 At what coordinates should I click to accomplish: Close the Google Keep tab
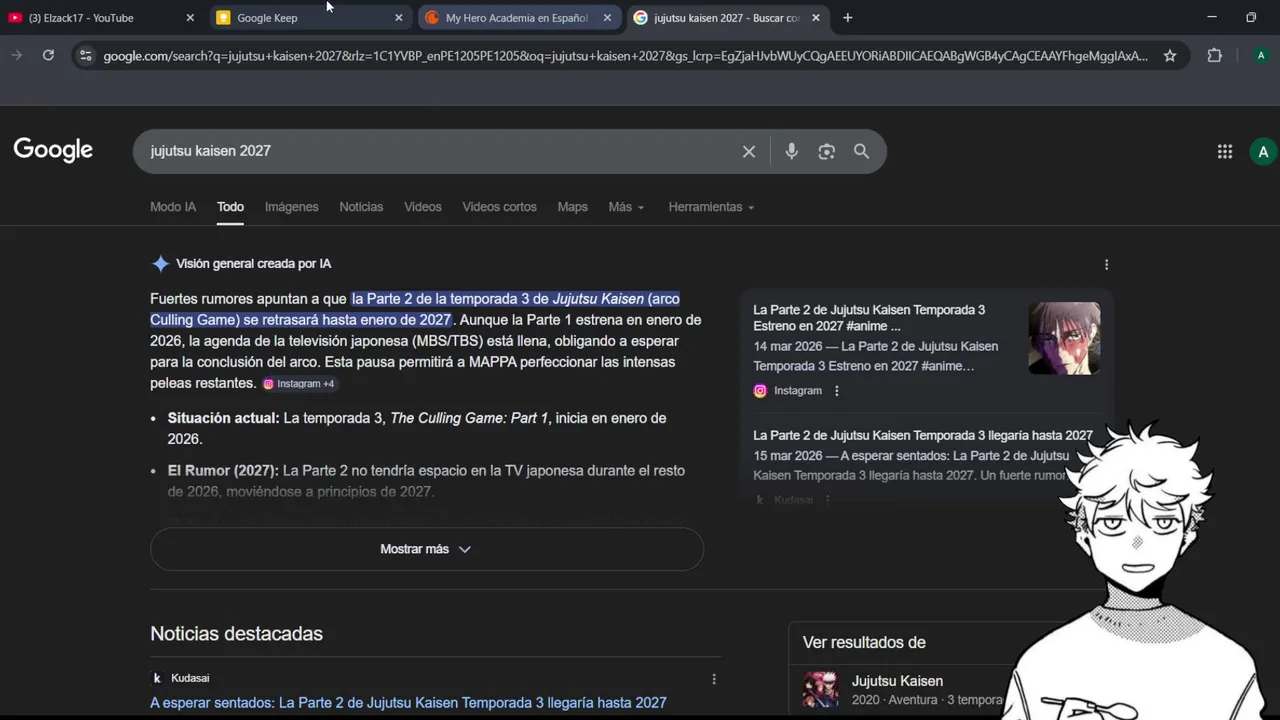click(x=399, y=18)
